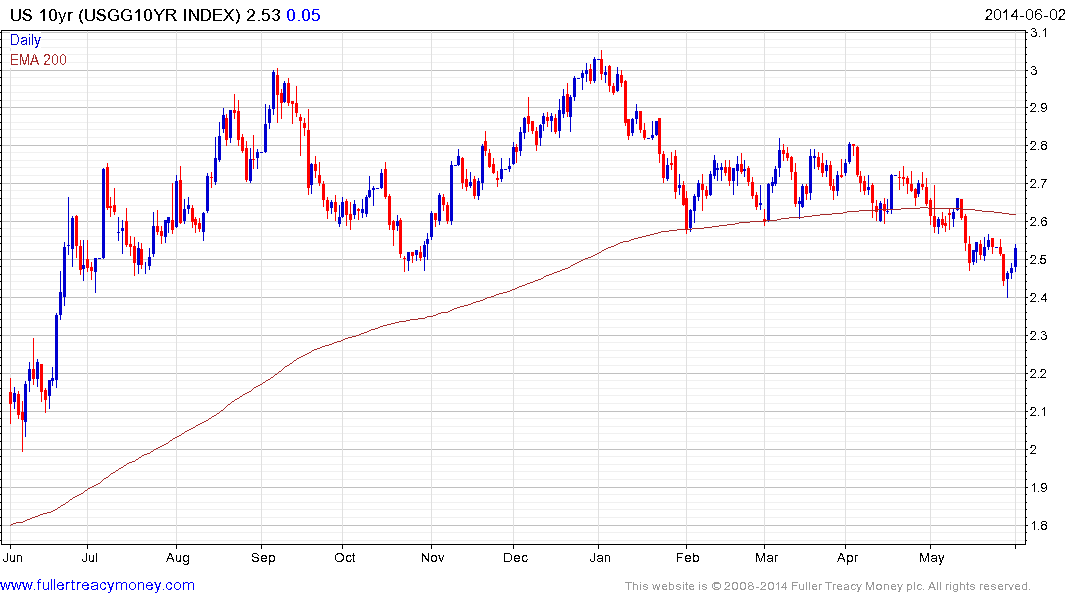Click the Dec label on the x-axis

click(516, 557)
